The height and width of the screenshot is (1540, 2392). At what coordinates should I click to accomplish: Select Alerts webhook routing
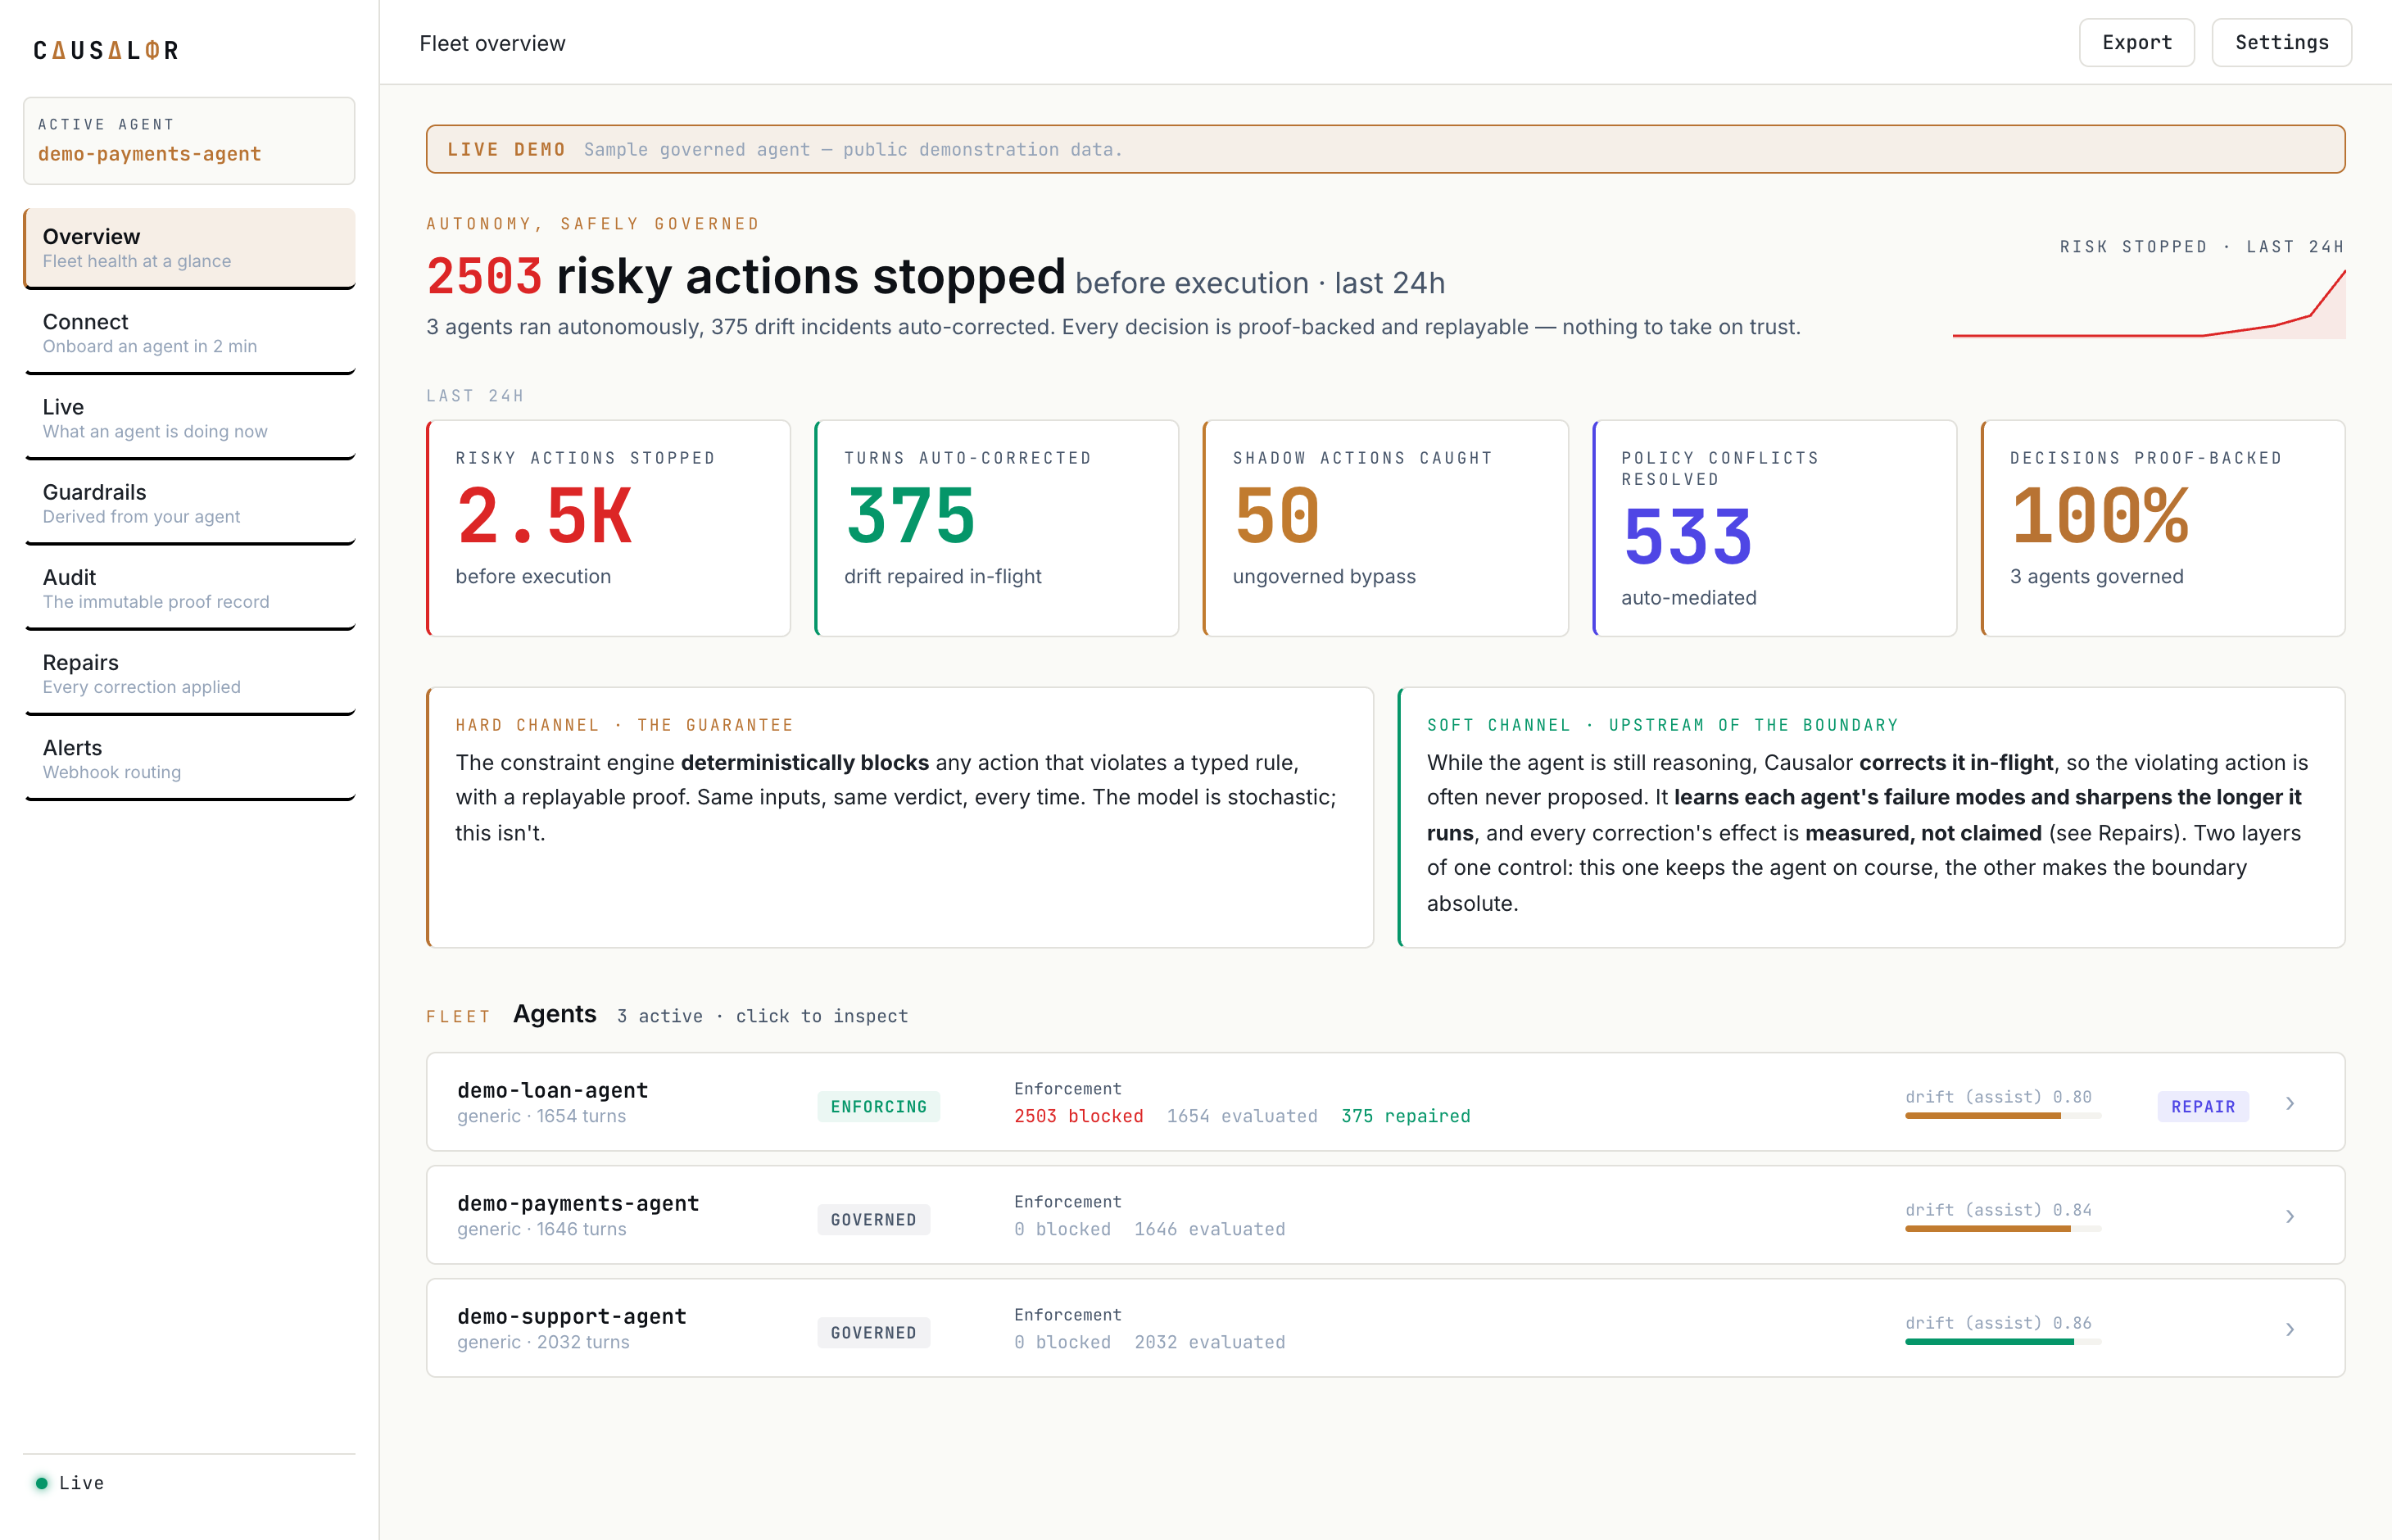pos(189,759)
